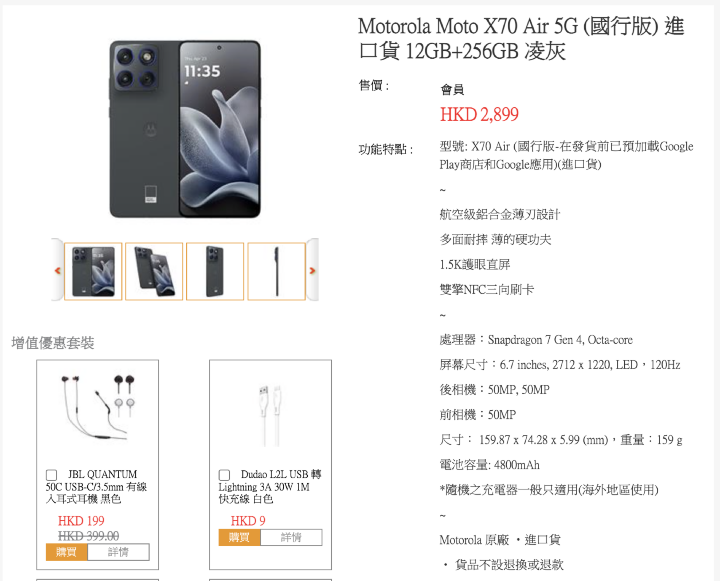Click 購買 button under Dudao cable
720x581 pixels.
[239, 537]
